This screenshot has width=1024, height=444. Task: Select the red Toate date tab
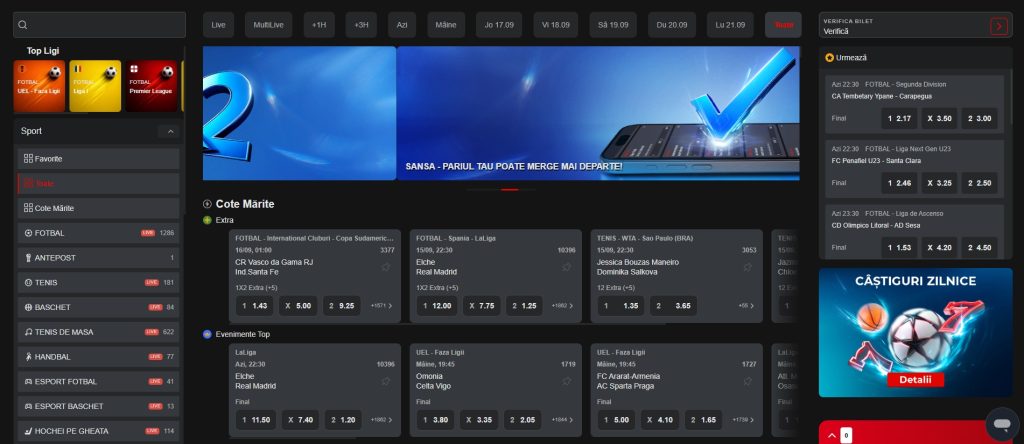pyautogui.click(x=784, y=25)
